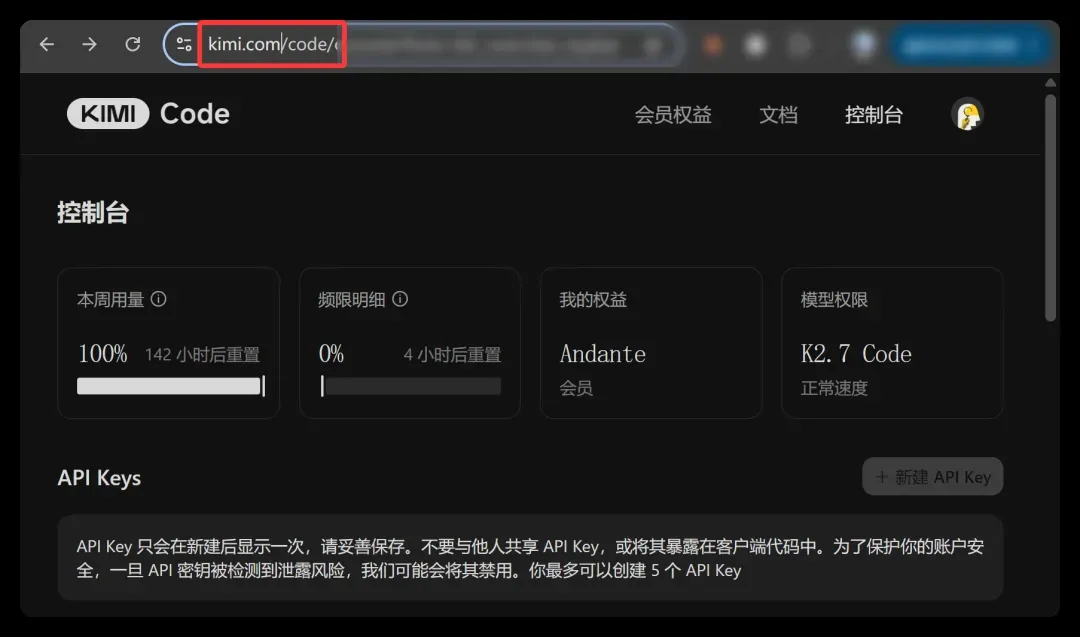1080x637 pixels.
Task: Show info icon next to 频限明细
Action: [x=400, y=299]
